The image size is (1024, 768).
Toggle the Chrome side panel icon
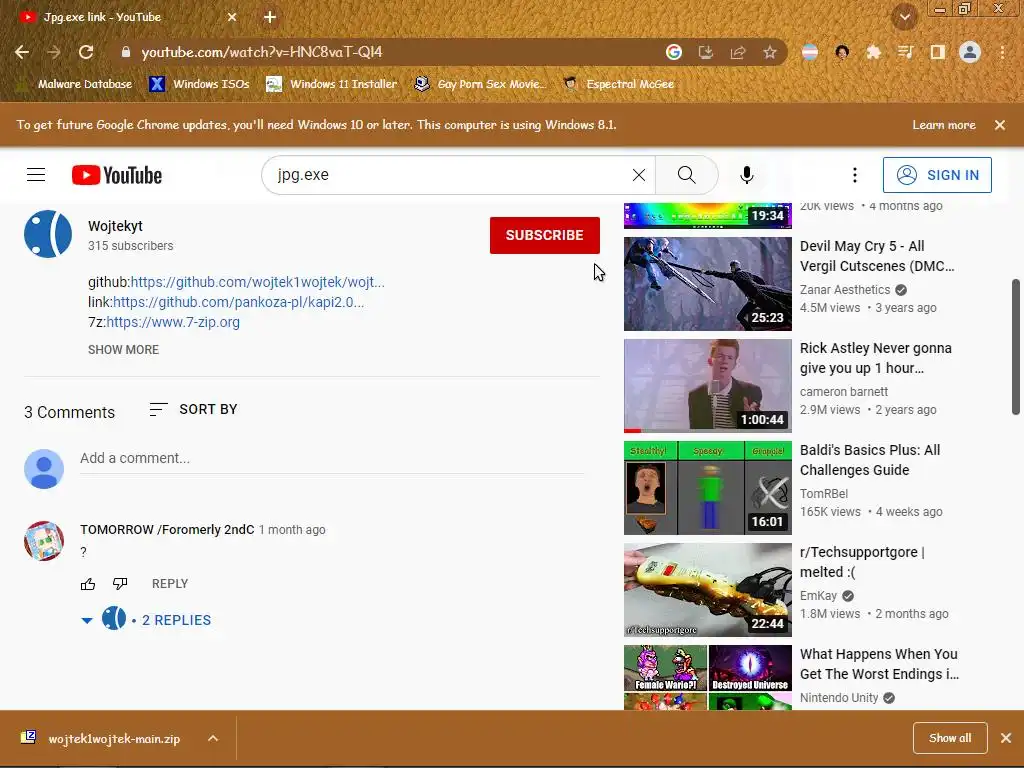coord(938,52)
